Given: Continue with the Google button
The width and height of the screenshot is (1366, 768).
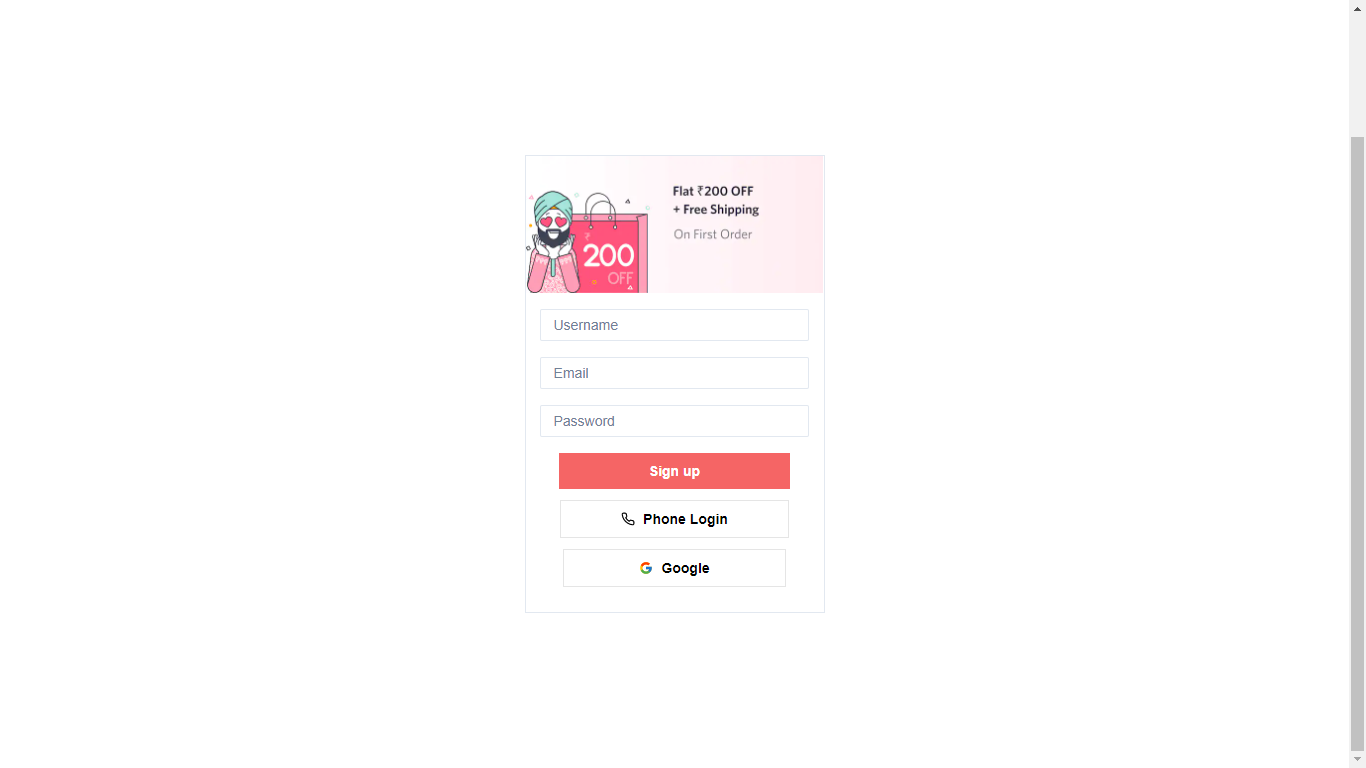Looking at the screenshot, I should (x=674, y=568).
